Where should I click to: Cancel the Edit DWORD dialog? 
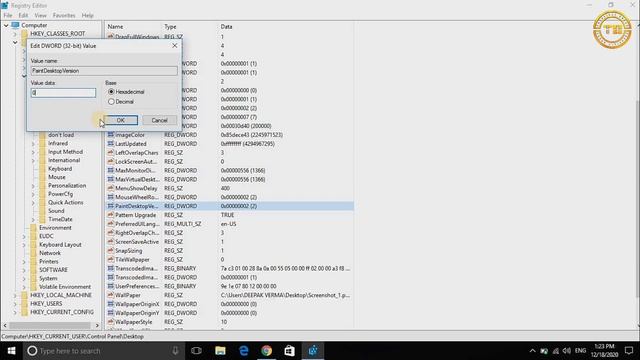159,120
